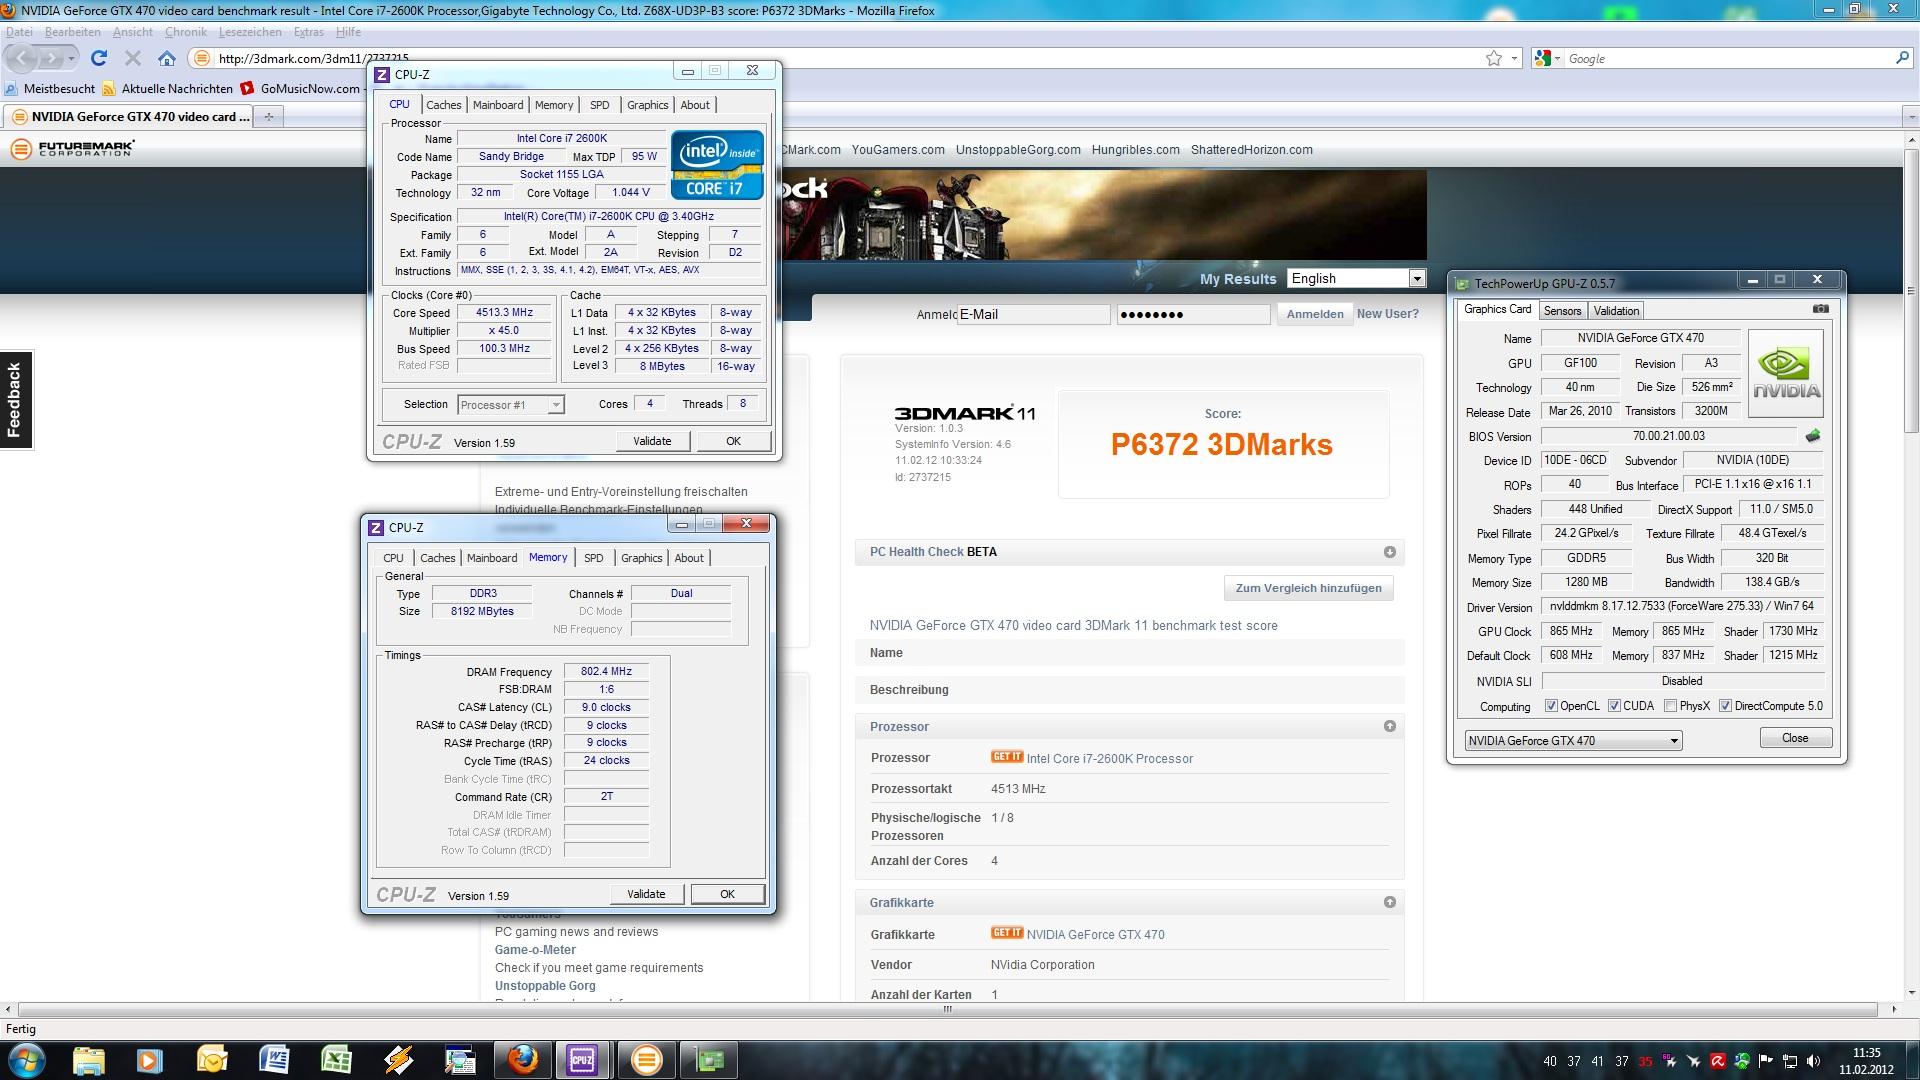1920x1080 pixels.
Task: Open the Windows Start menu
Action: point(27,1060)
